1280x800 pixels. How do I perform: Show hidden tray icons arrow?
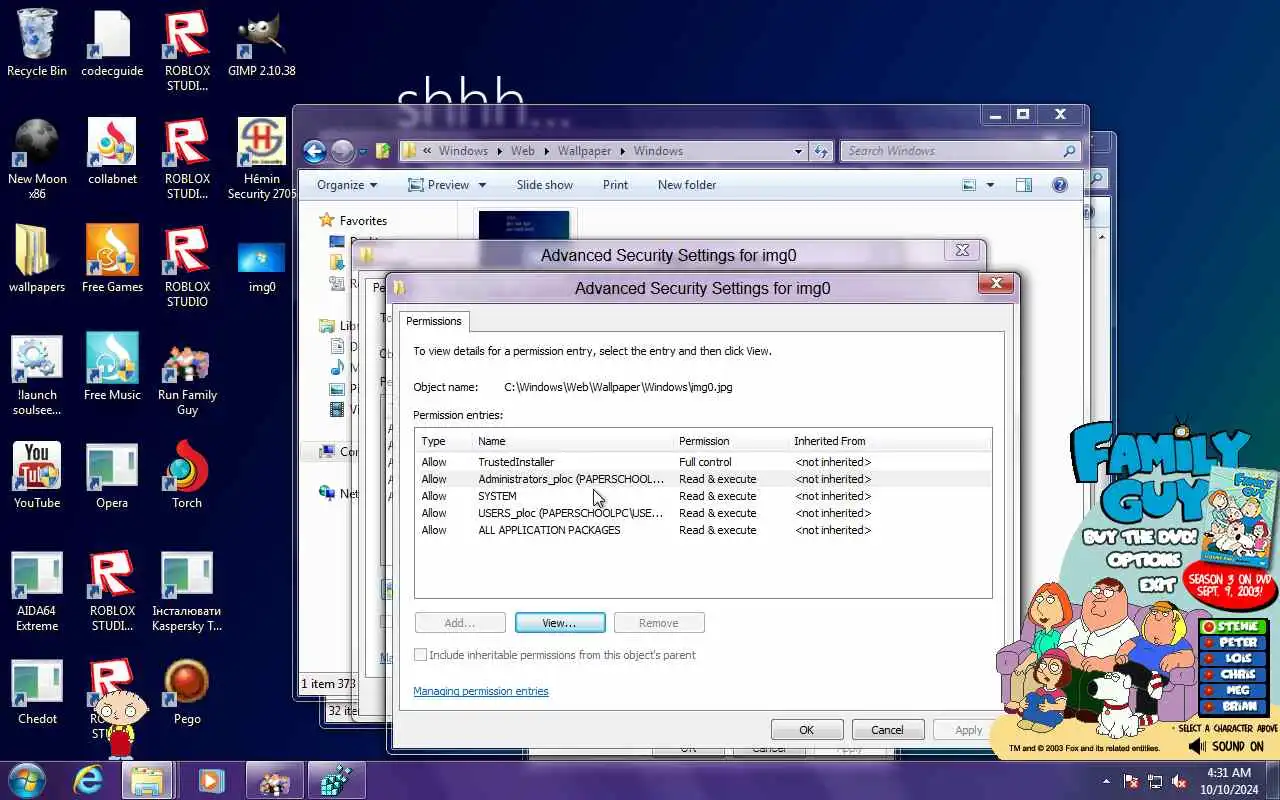click(x=1106, y=781)
